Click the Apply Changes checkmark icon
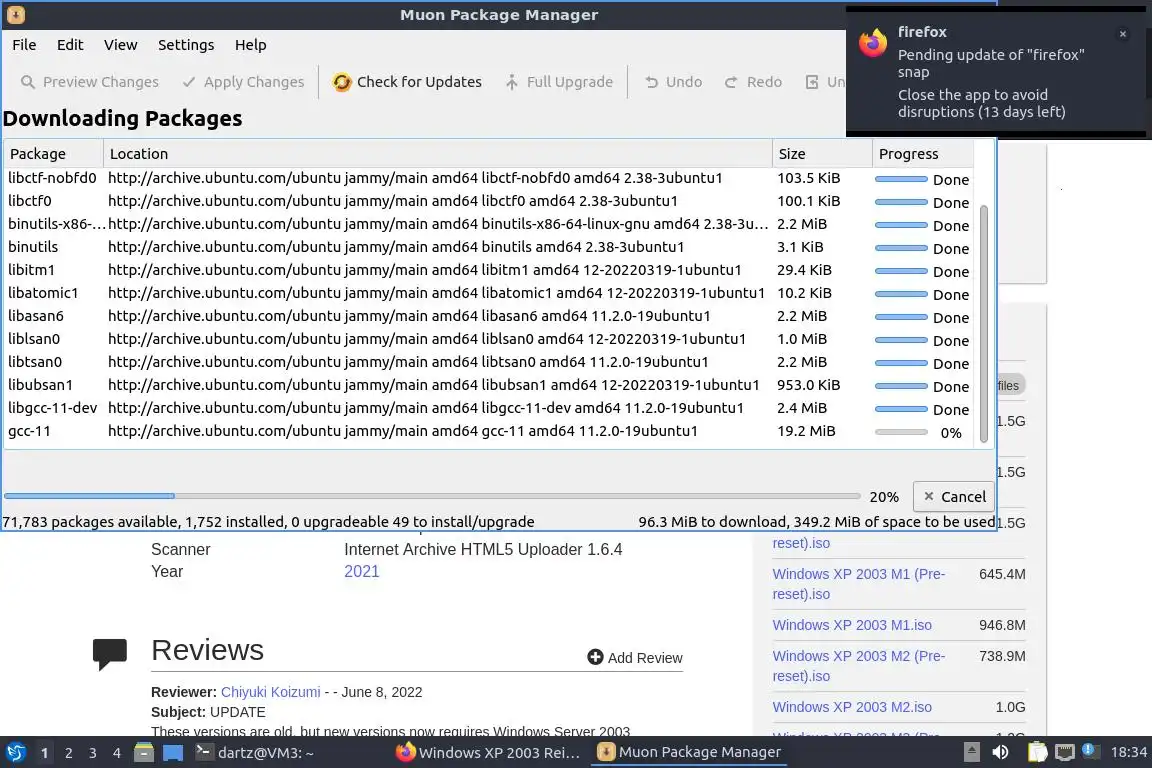 point(189,82)
